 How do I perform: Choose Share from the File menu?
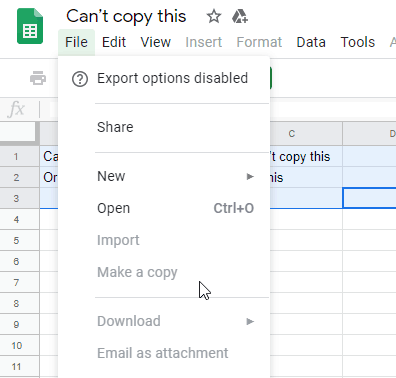(x=164, y=127)
